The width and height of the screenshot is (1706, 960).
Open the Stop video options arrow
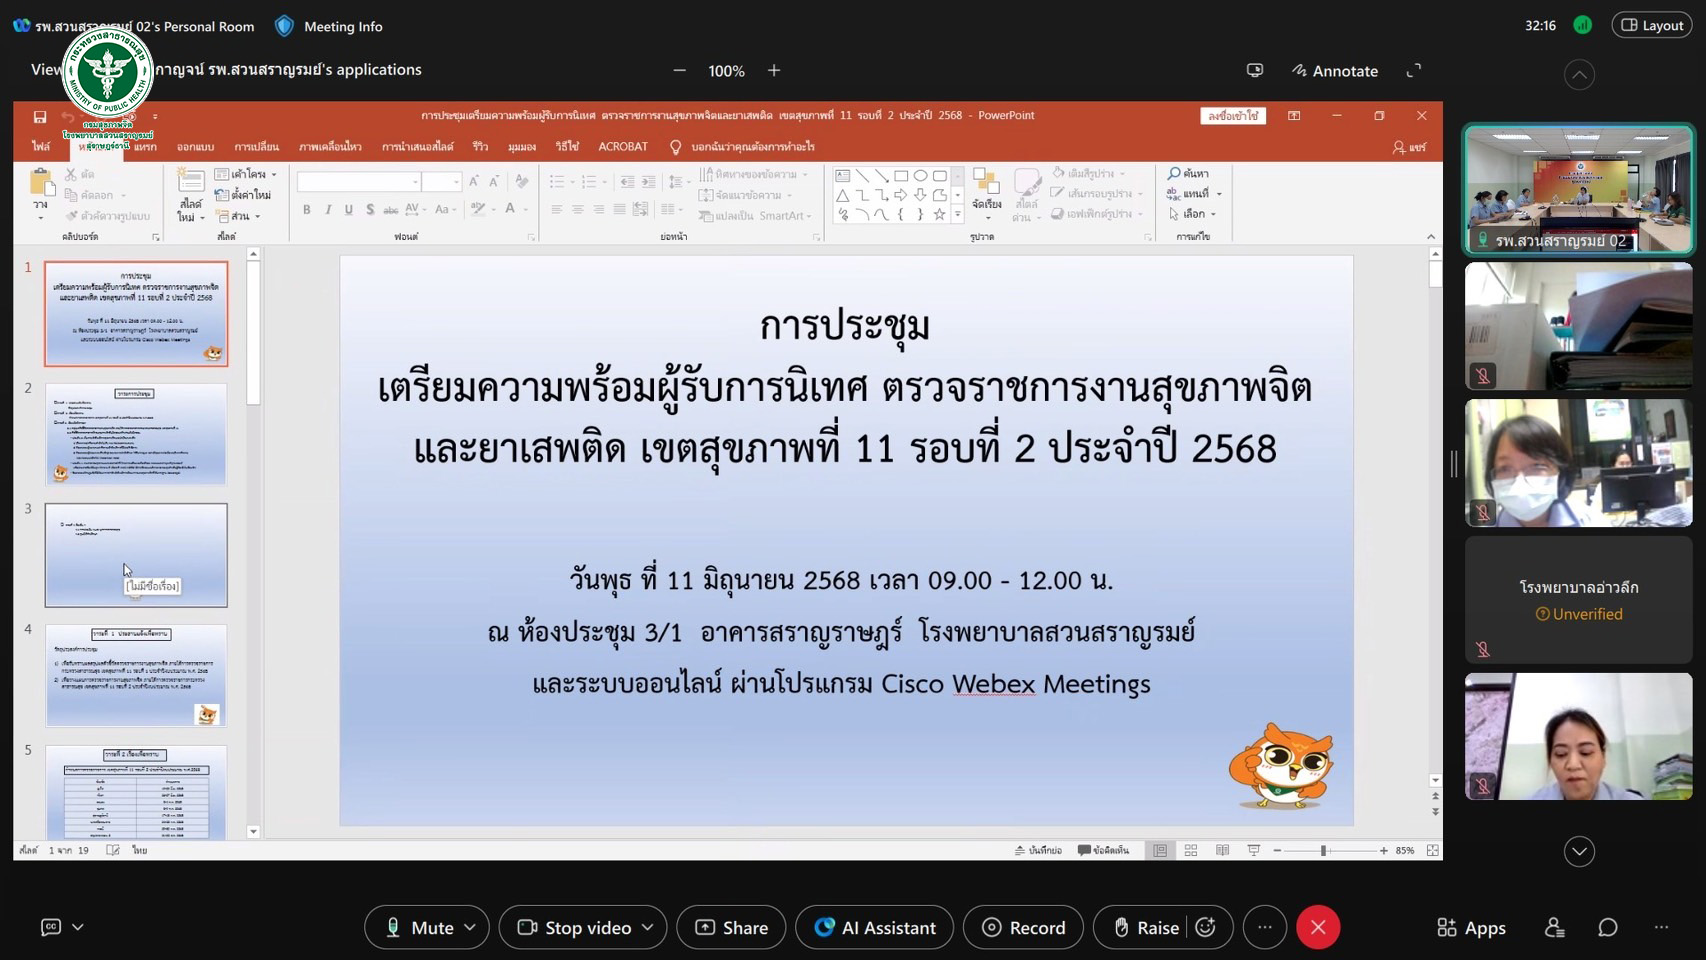[x=648, y=928]
